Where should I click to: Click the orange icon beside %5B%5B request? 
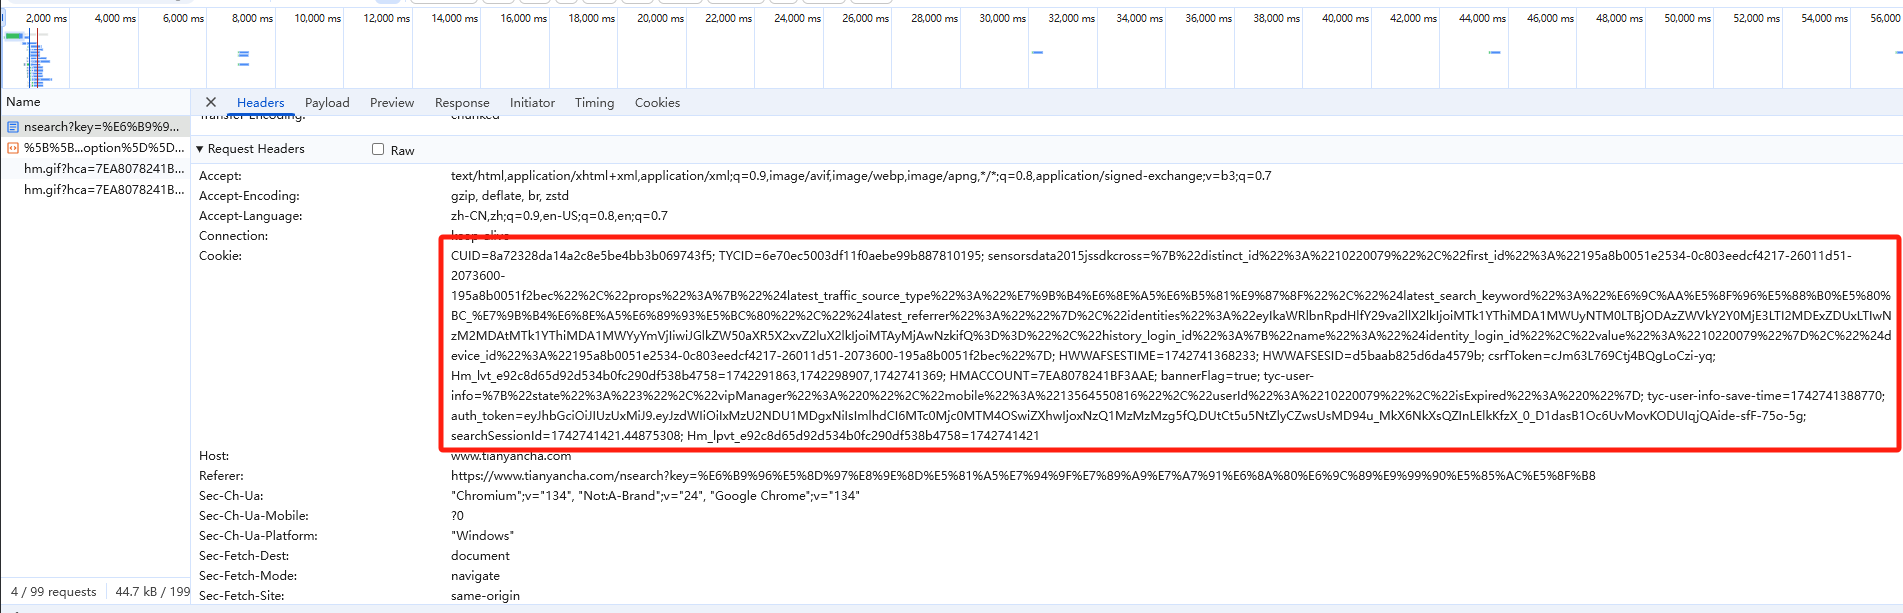pyautogui.click(x=13, y=148)
